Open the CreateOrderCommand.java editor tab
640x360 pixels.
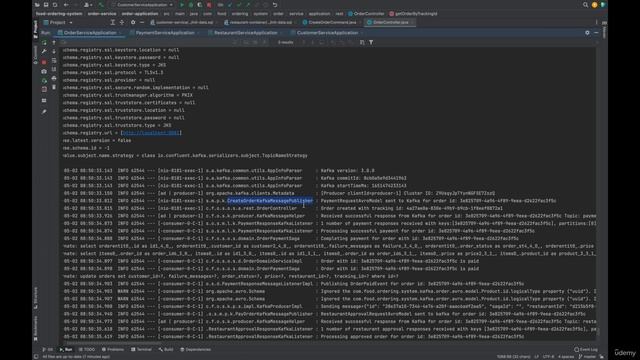[332, 22]
